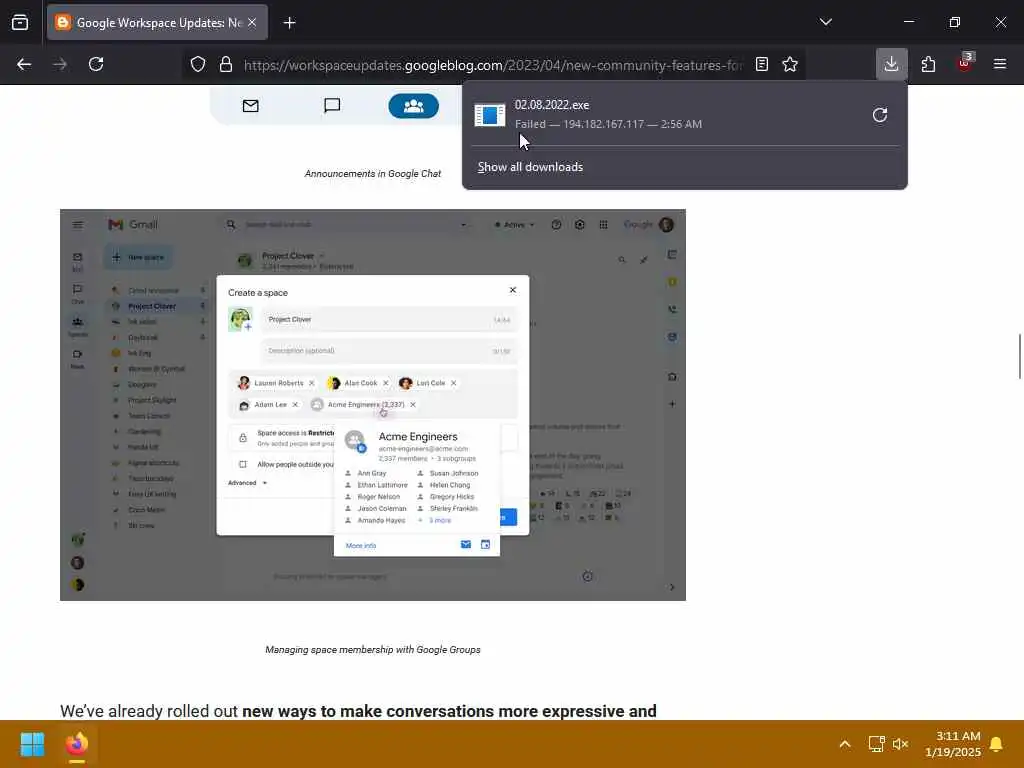Open the uBlock extension icon with badge

click(x=965, y=63)
